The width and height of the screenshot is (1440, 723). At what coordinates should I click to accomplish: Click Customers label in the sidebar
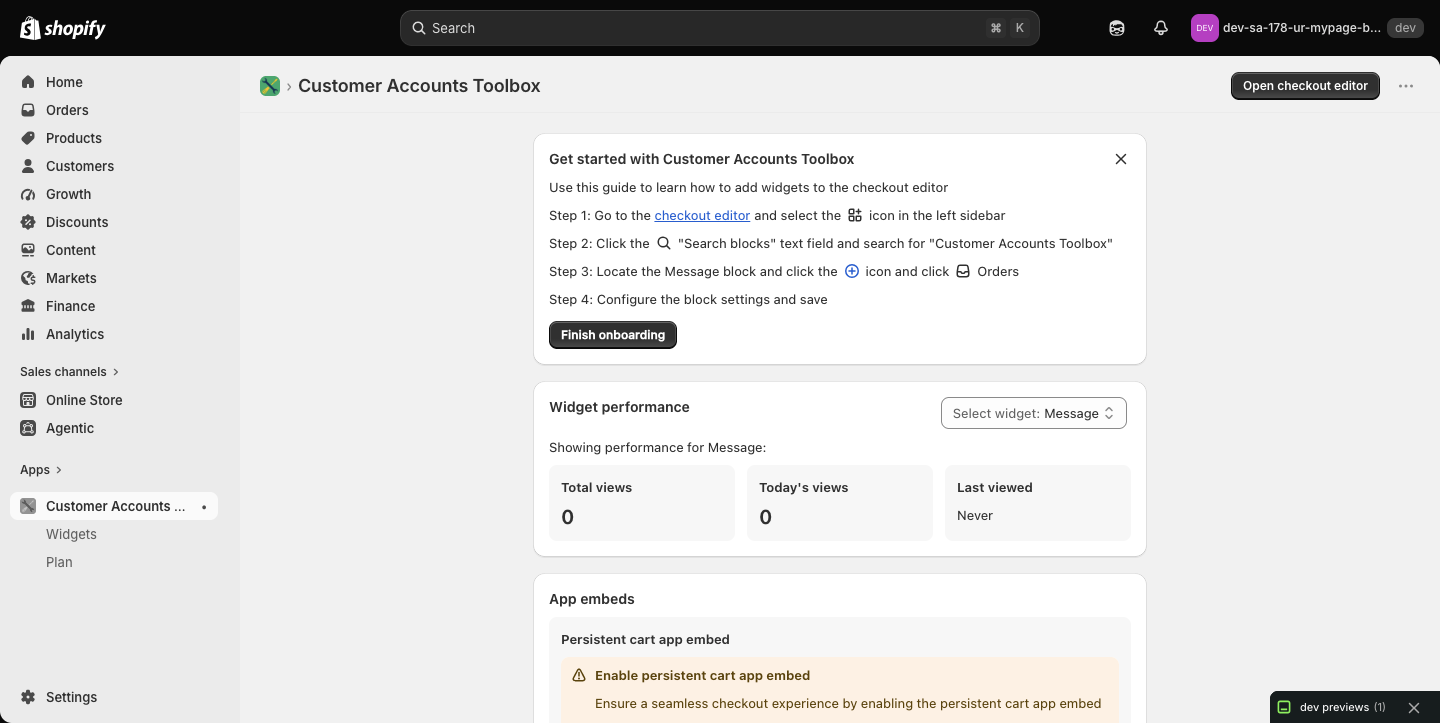[80, 166]
